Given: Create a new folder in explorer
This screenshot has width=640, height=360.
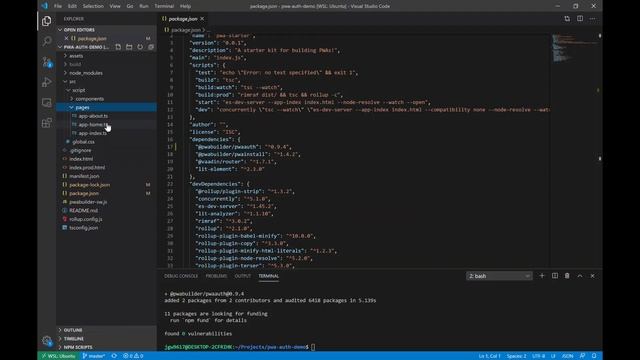Looking at the screenshot, I should [129, 47].
